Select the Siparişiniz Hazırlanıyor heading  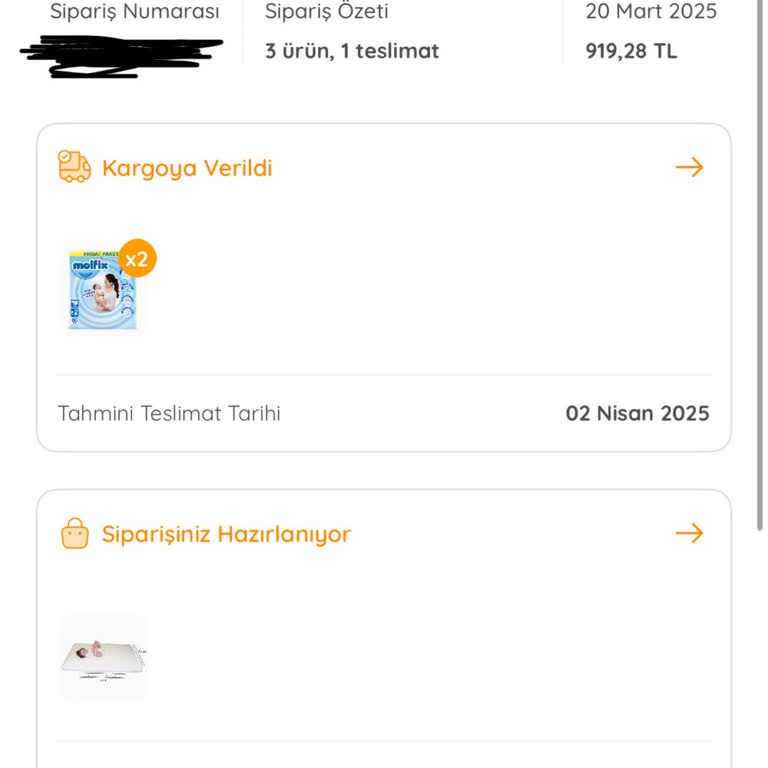226,534
